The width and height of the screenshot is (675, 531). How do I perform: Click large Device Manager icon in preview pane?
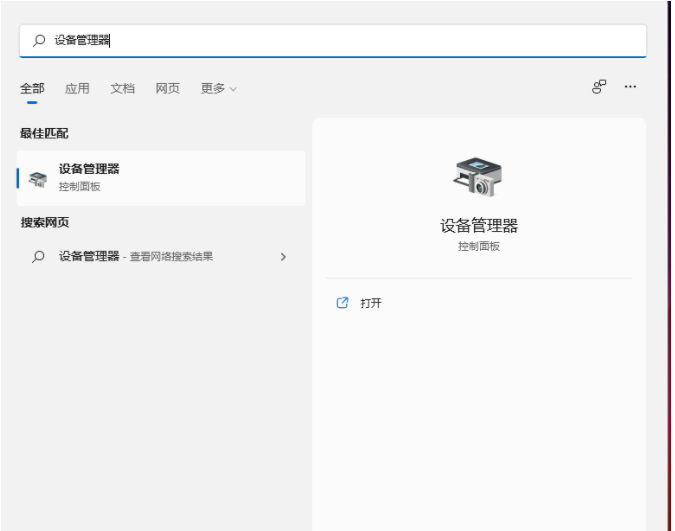(x=478, y=178)
